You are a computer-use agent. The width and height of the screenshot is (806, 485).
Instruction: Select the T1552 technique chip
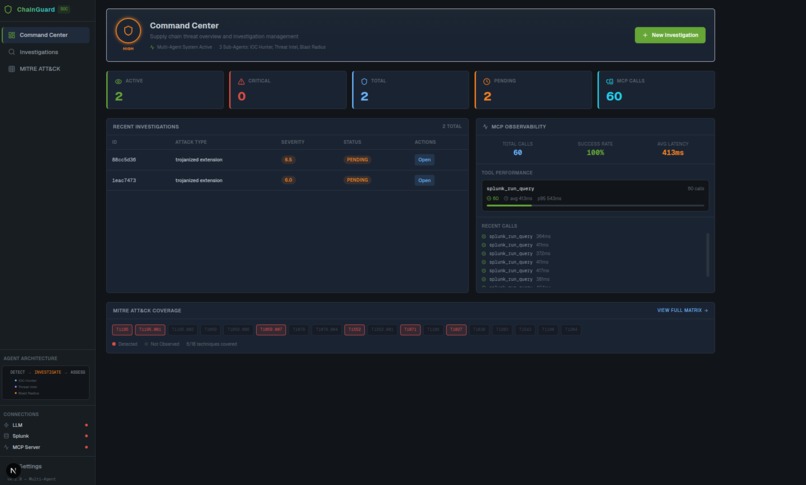[x=354, y=330]
